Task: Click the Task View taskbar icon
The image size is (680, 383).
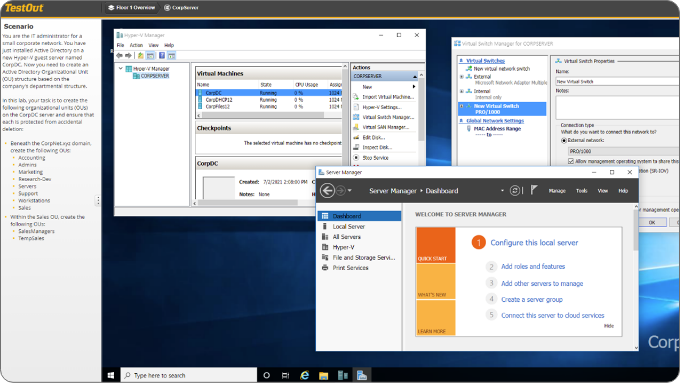Action: 285,375
